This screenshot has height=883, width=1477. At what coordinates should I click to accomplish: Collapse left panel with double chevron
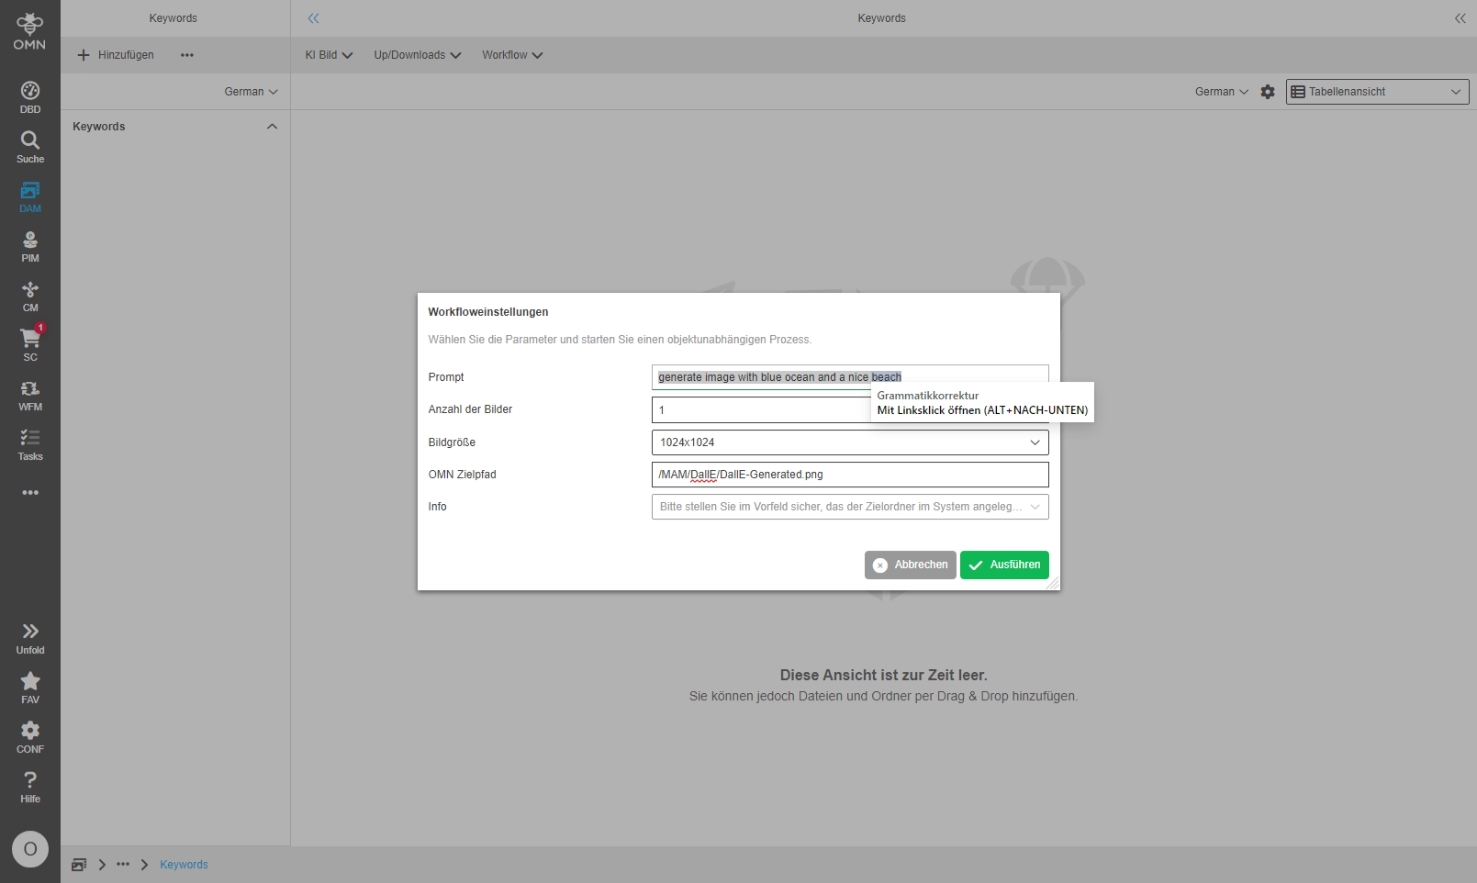point(313,18)
